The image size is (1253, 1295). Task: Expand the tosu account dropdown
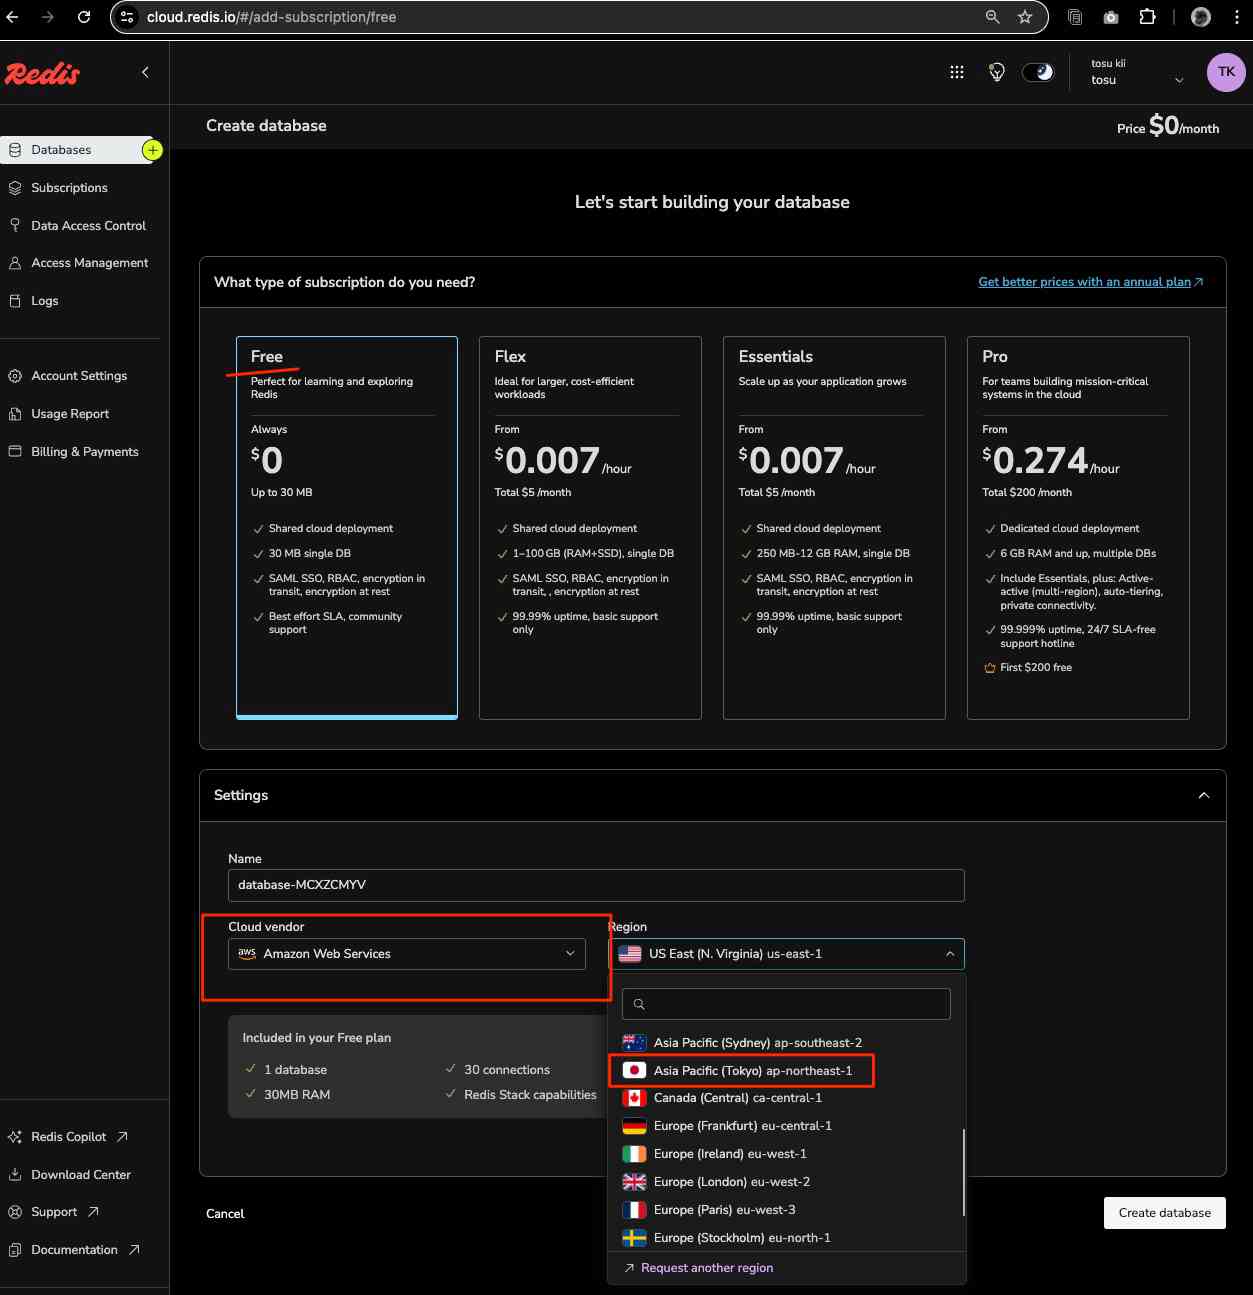point(1178,80)
